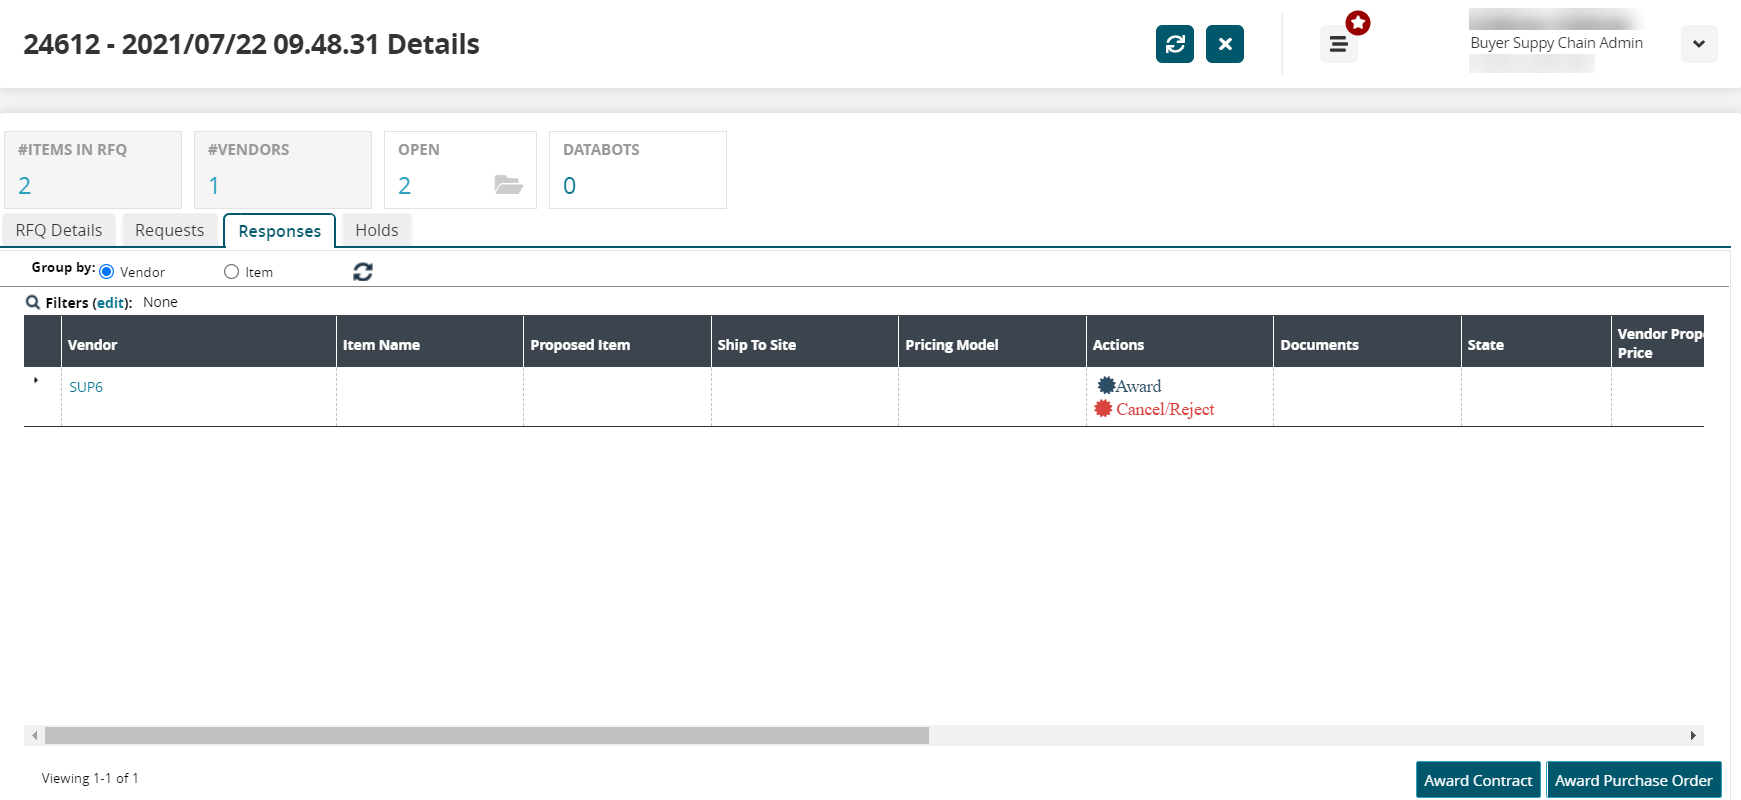Click the red star notification badge
This screenshot has width=1741, height=800.
(1358, 22)
